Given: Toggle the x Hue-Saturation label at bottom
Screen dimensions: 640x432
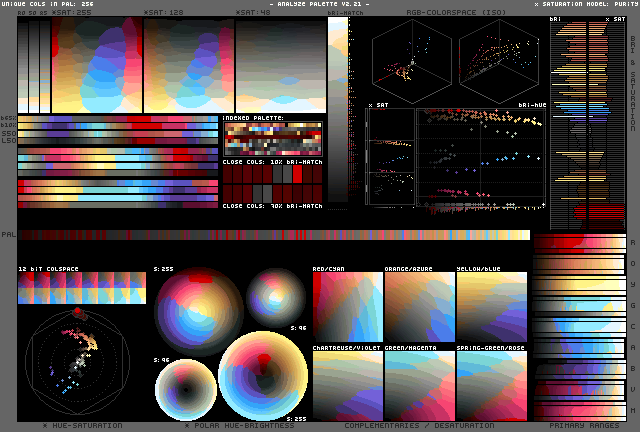Looking at the screenshot, I should click(x=82, y=426).
